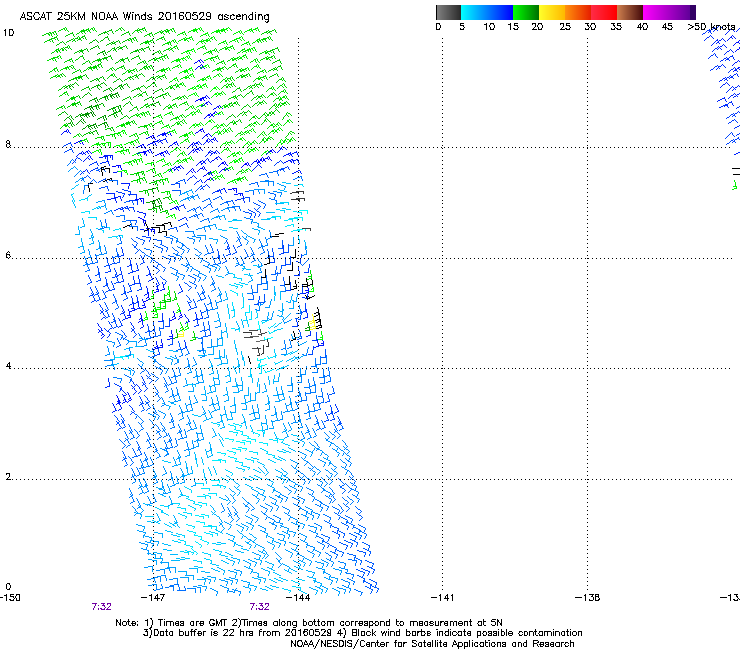The height and width of the screenshot is (650, 740).
Task: Select the latitude axis label '4'
Action: point(8,366)
